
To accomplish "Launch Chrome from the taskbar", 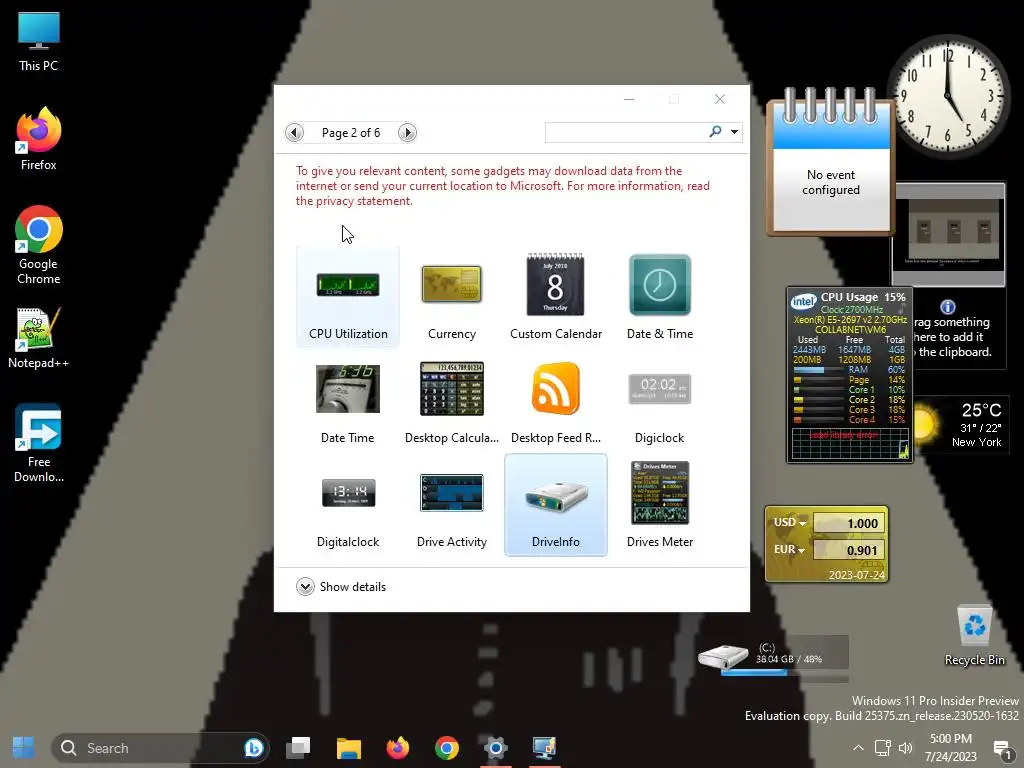I will click(447, 748).
